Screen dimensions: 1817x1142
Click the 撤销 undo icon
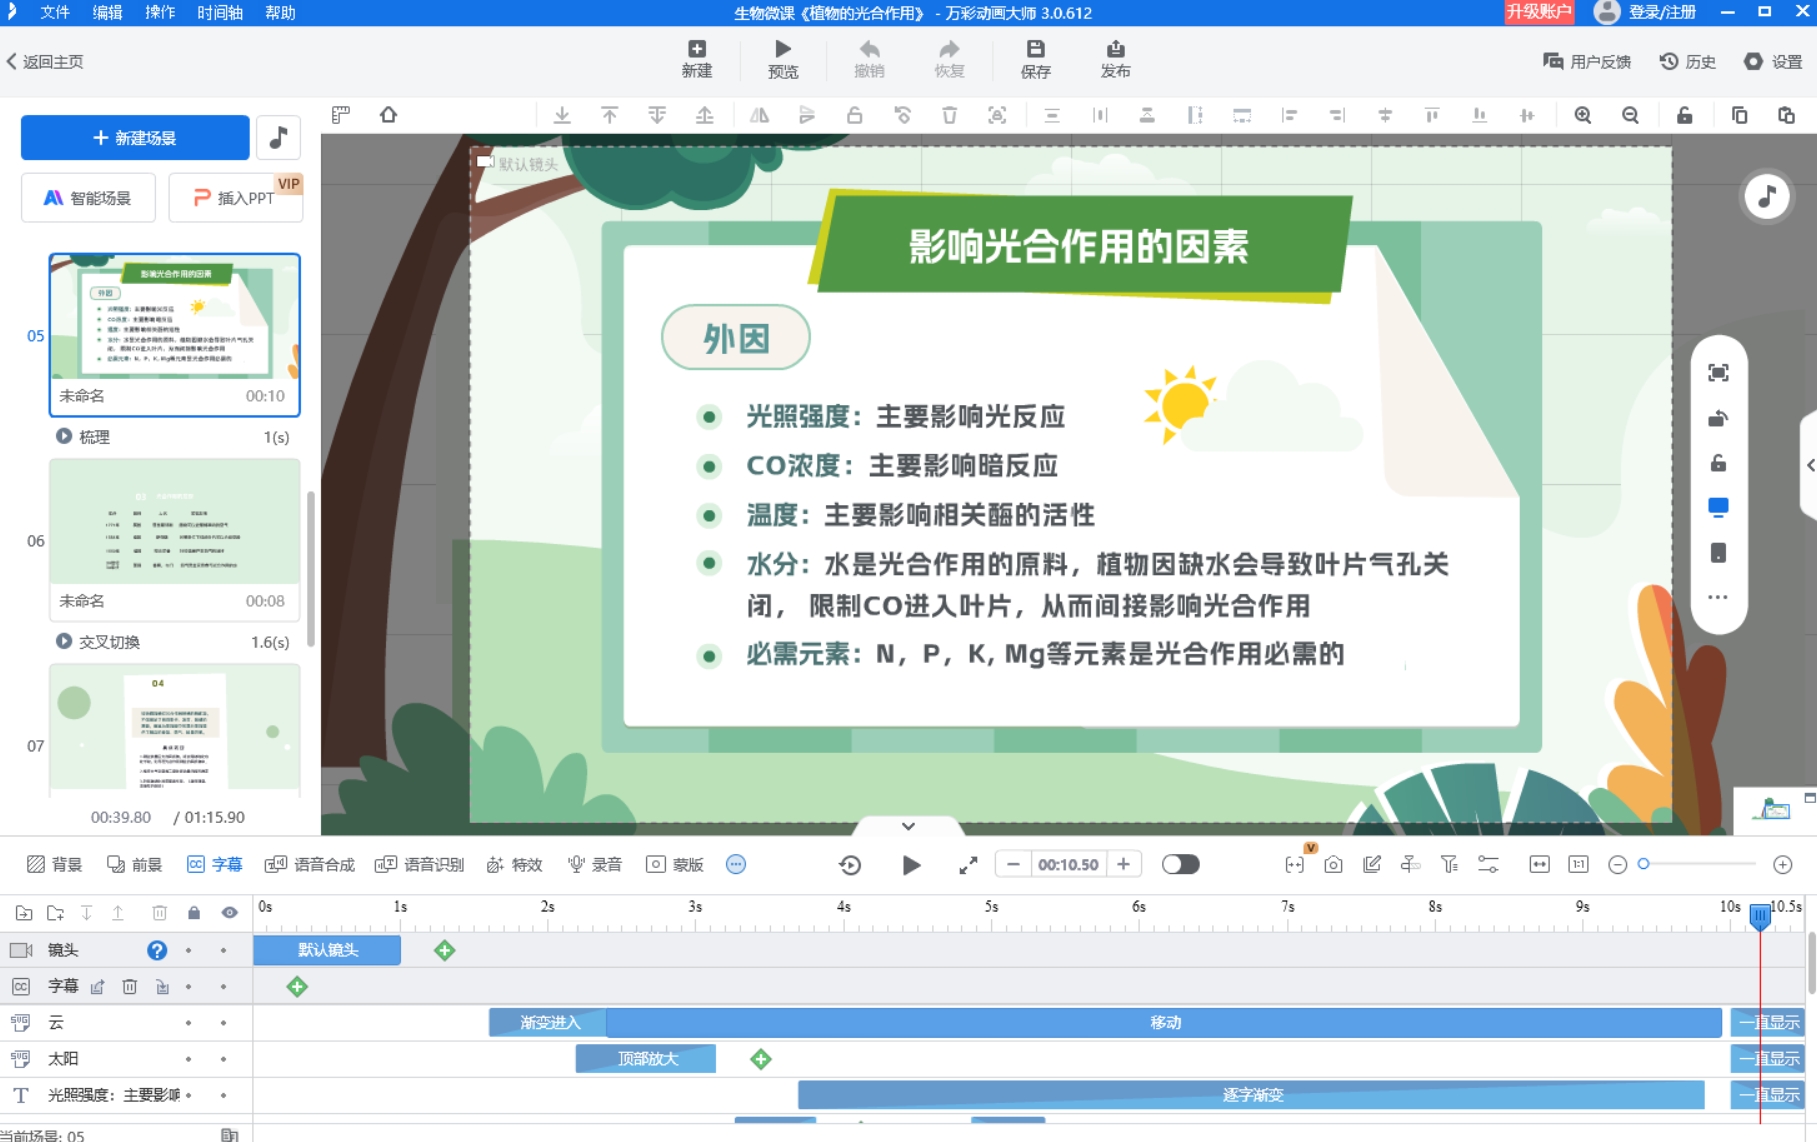pyautogui.click(x=869, y=59)
